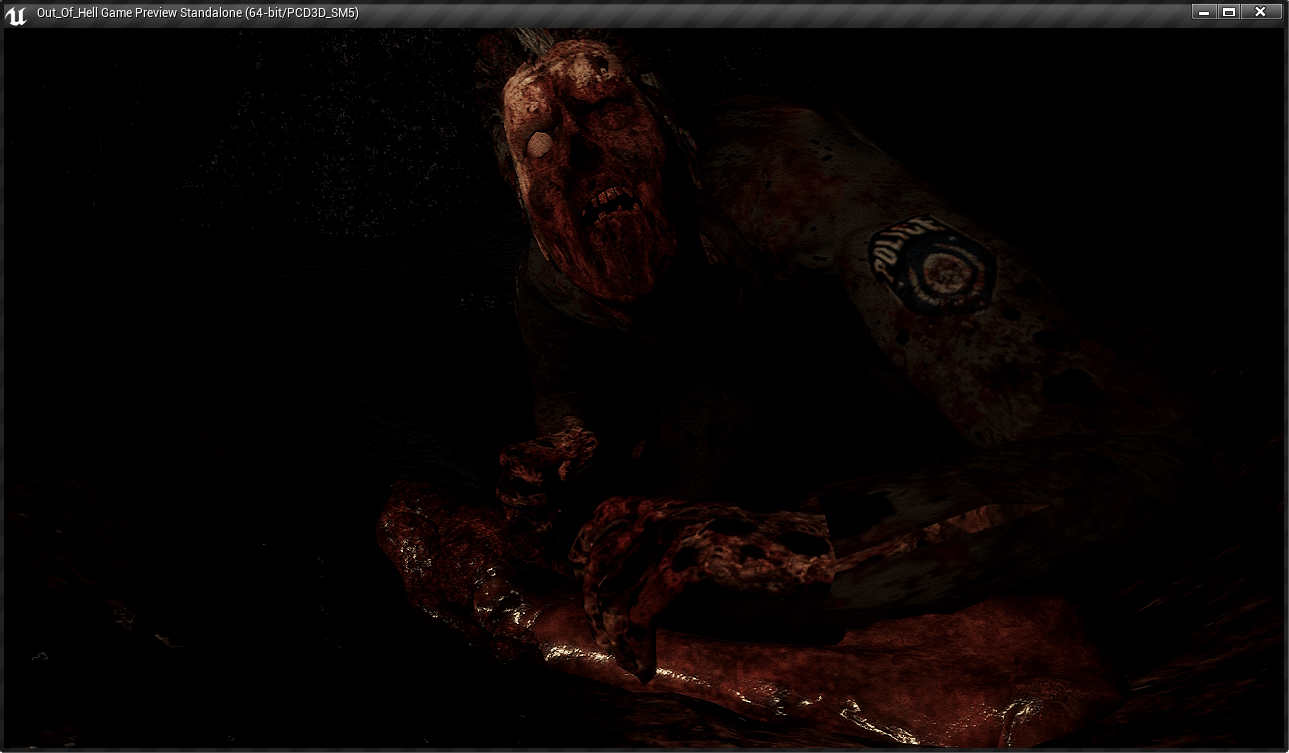Click the Unreal Engine logo icon
The height and width of the screenshot is (753, 1289).
pos(16,13)
